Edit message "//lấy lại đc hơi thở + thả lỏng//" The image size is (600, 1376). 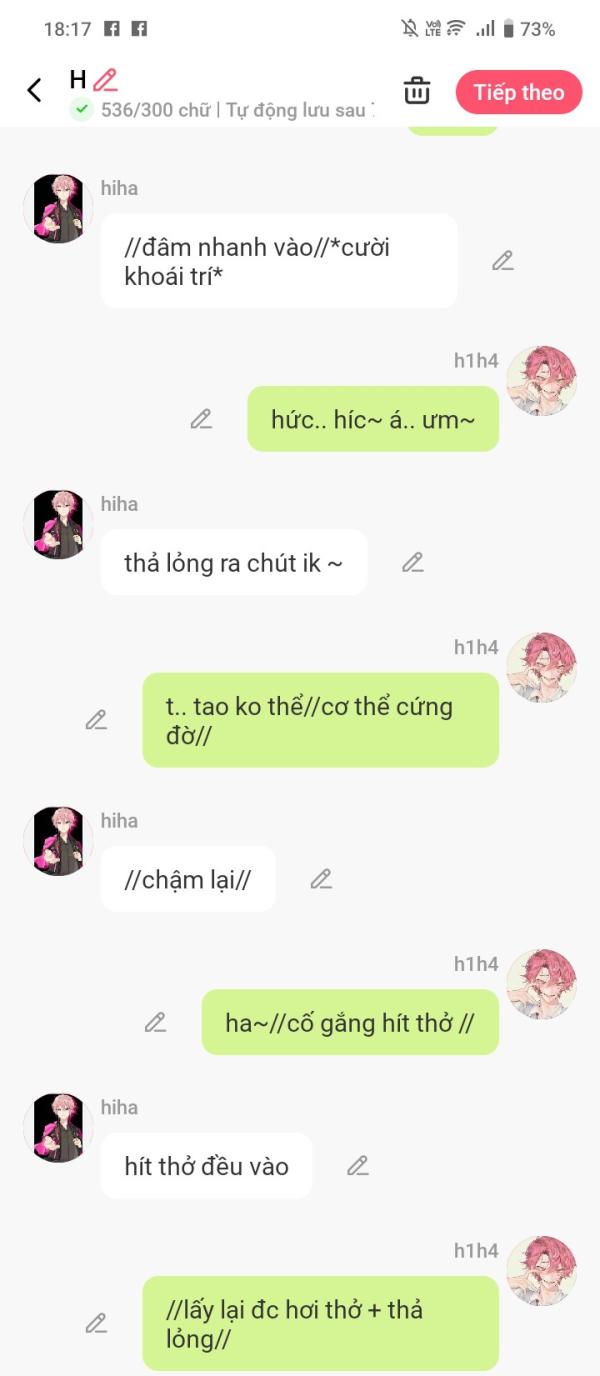96,1324
